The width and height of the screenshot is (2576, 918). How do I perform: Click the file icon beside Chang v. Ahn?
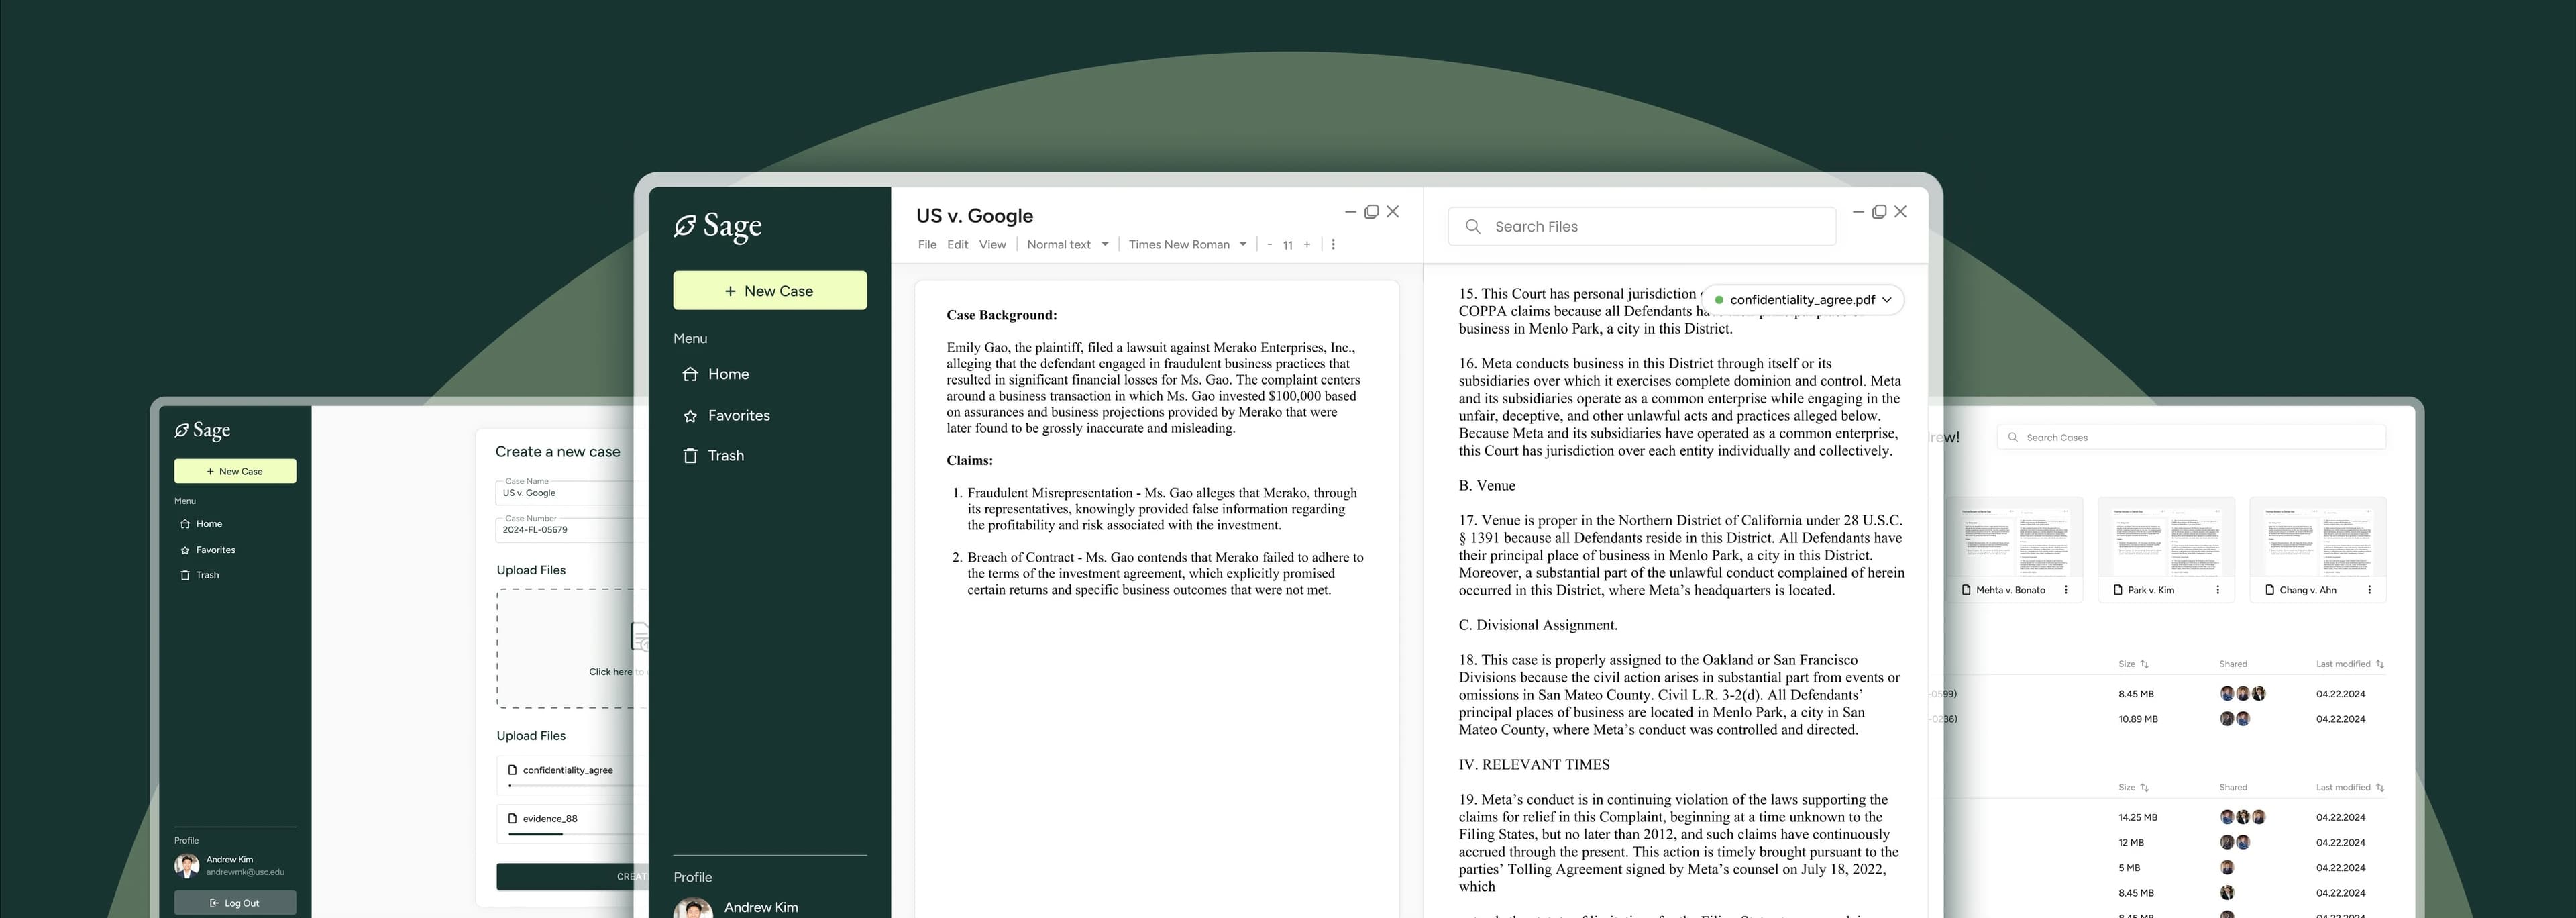click(2270, 590)
